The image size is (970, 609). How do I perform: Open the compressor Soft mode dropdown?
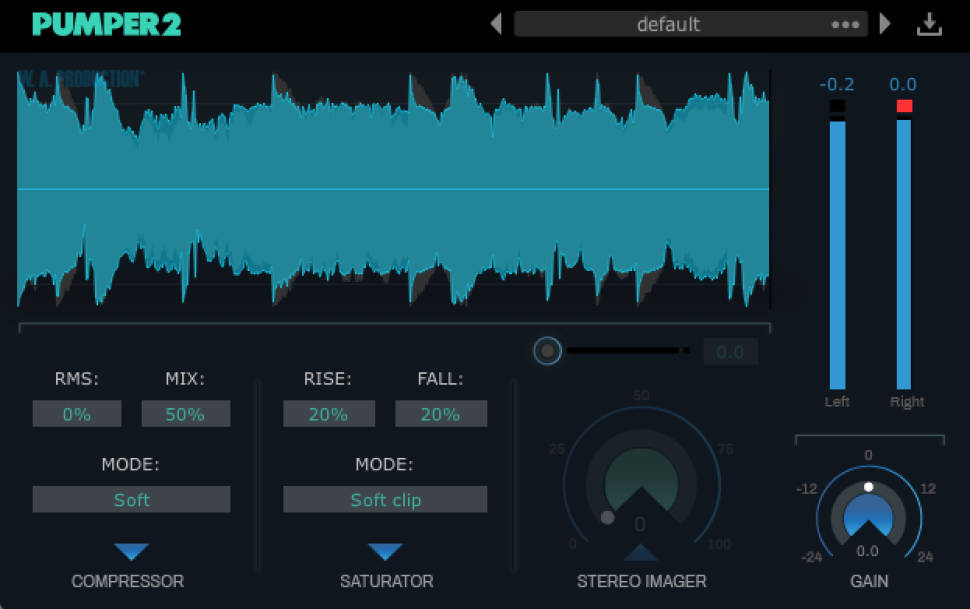[131, 499]
